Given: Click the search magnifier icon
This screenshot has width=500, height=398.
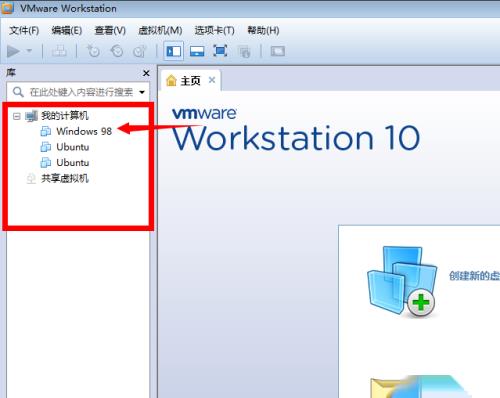Looking at the screenshot, I should click(x=18, y=92).
